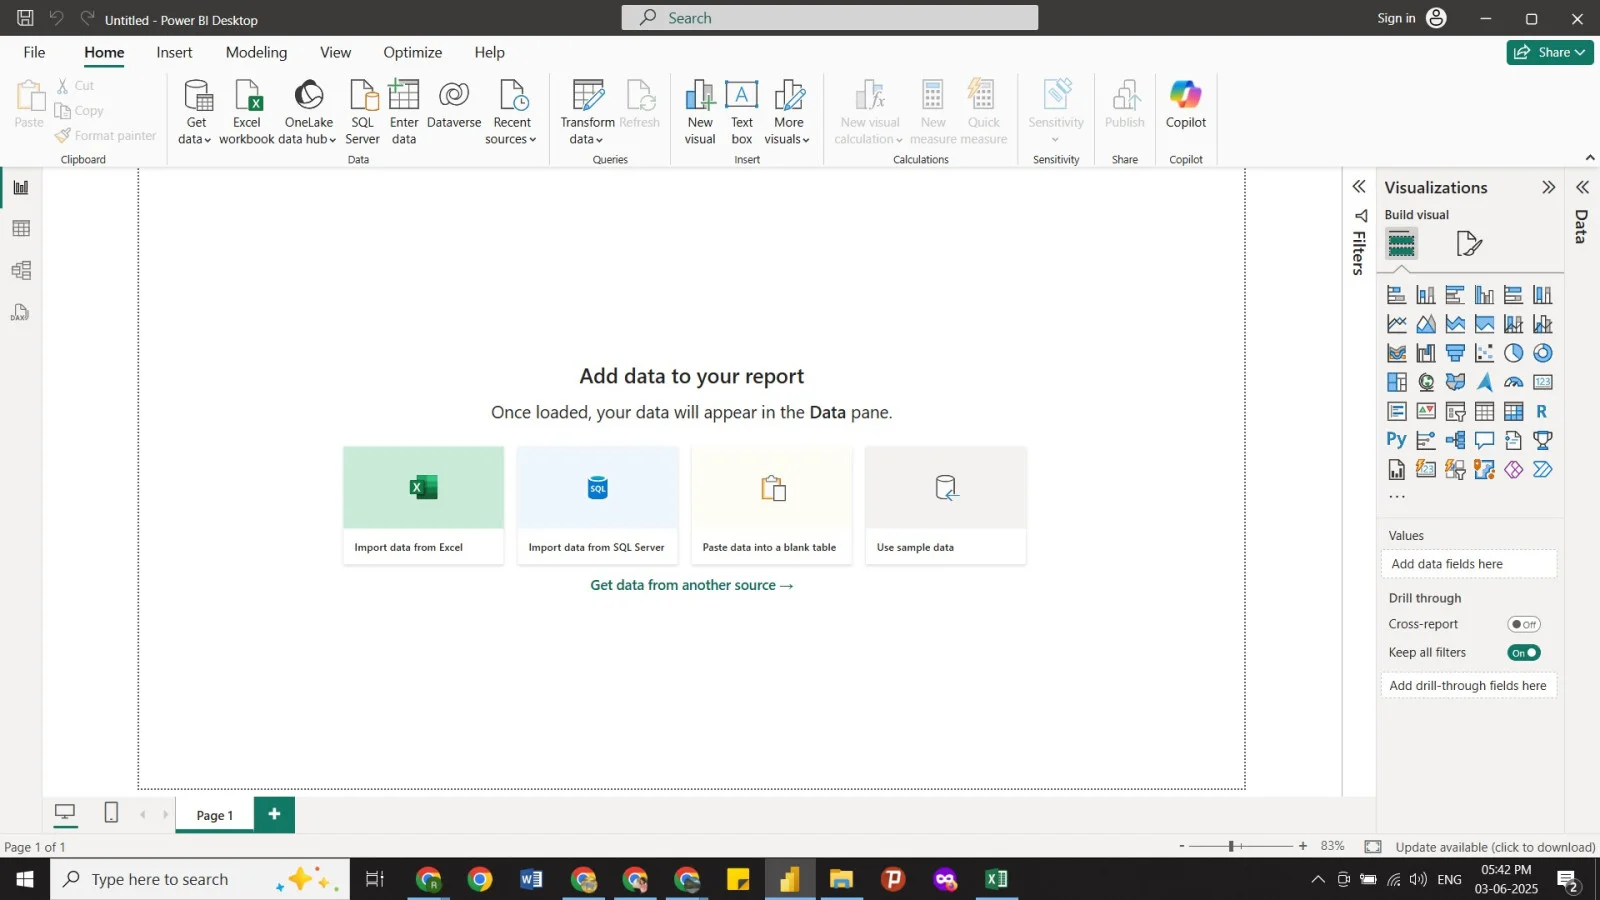
Task: Open the Copilot button in ribbon
Action: coord(1186,105)
